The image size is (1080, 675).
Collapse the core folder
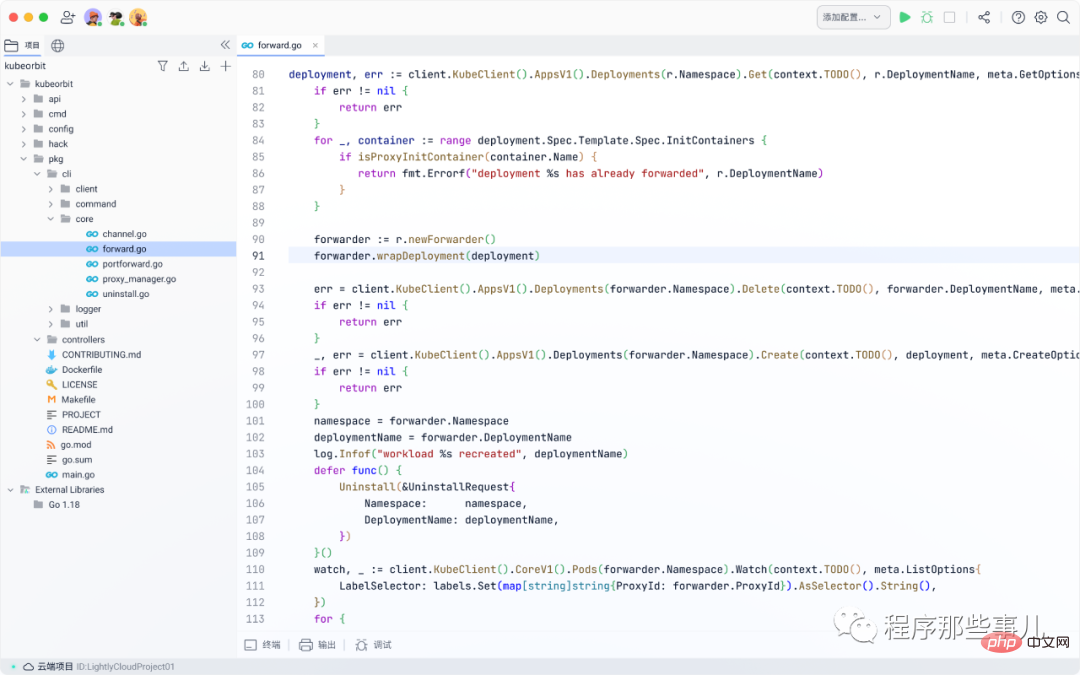tap(50, 219)
